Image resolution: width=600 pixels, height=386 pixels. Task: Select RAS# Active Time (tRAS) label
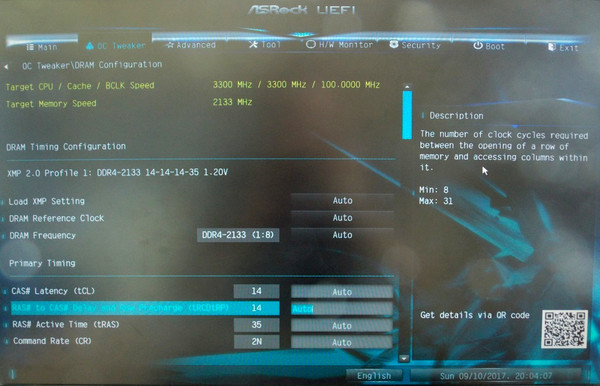tap(65, 324)
